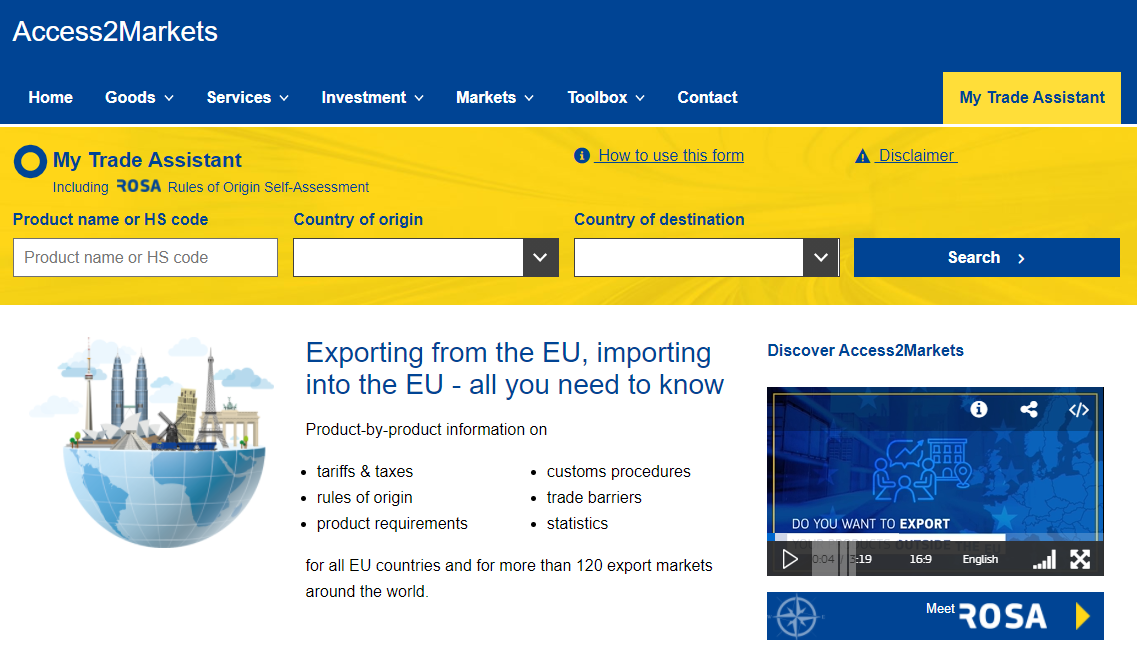
Task: Click the 'statistics' bullet text
Action: (x=577, y=524)
